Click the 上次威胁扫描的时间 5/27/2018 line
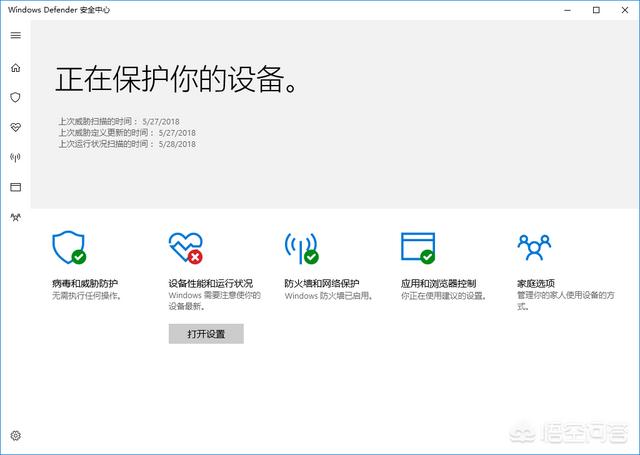 coord(119,121)
